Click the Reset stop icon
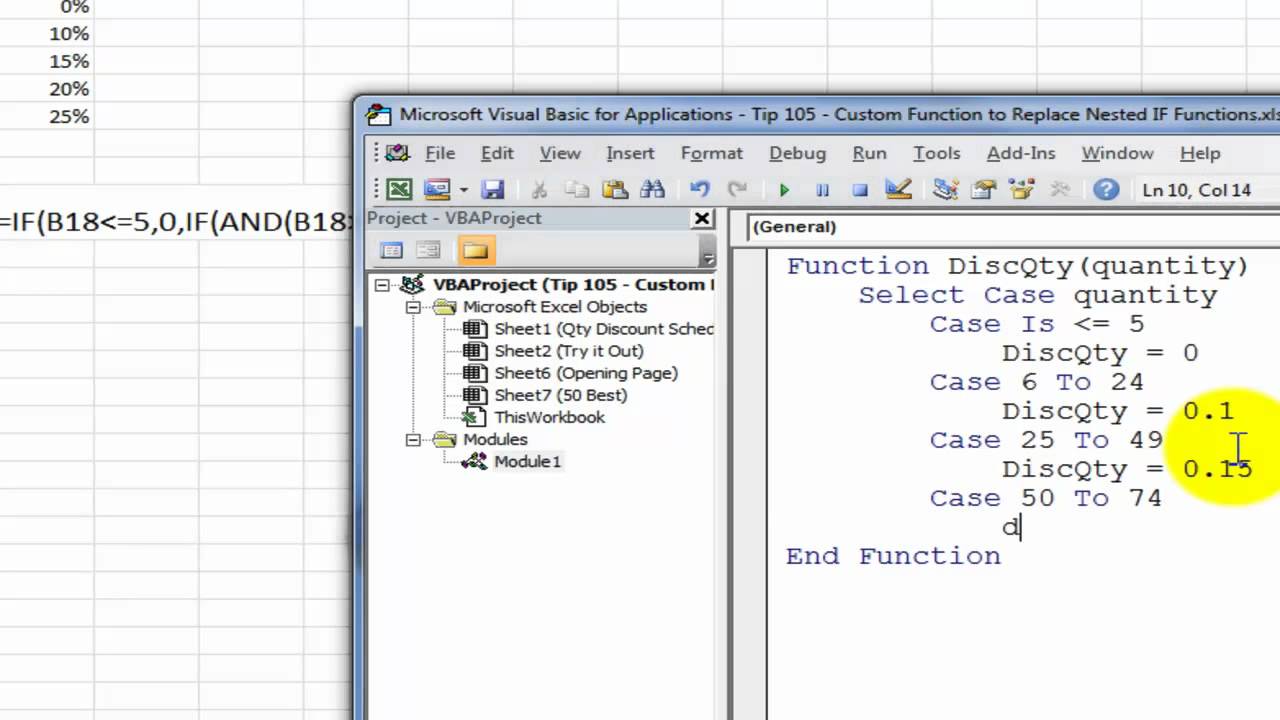The height and width of the screenshot is (720, 1280). point(860,190)
